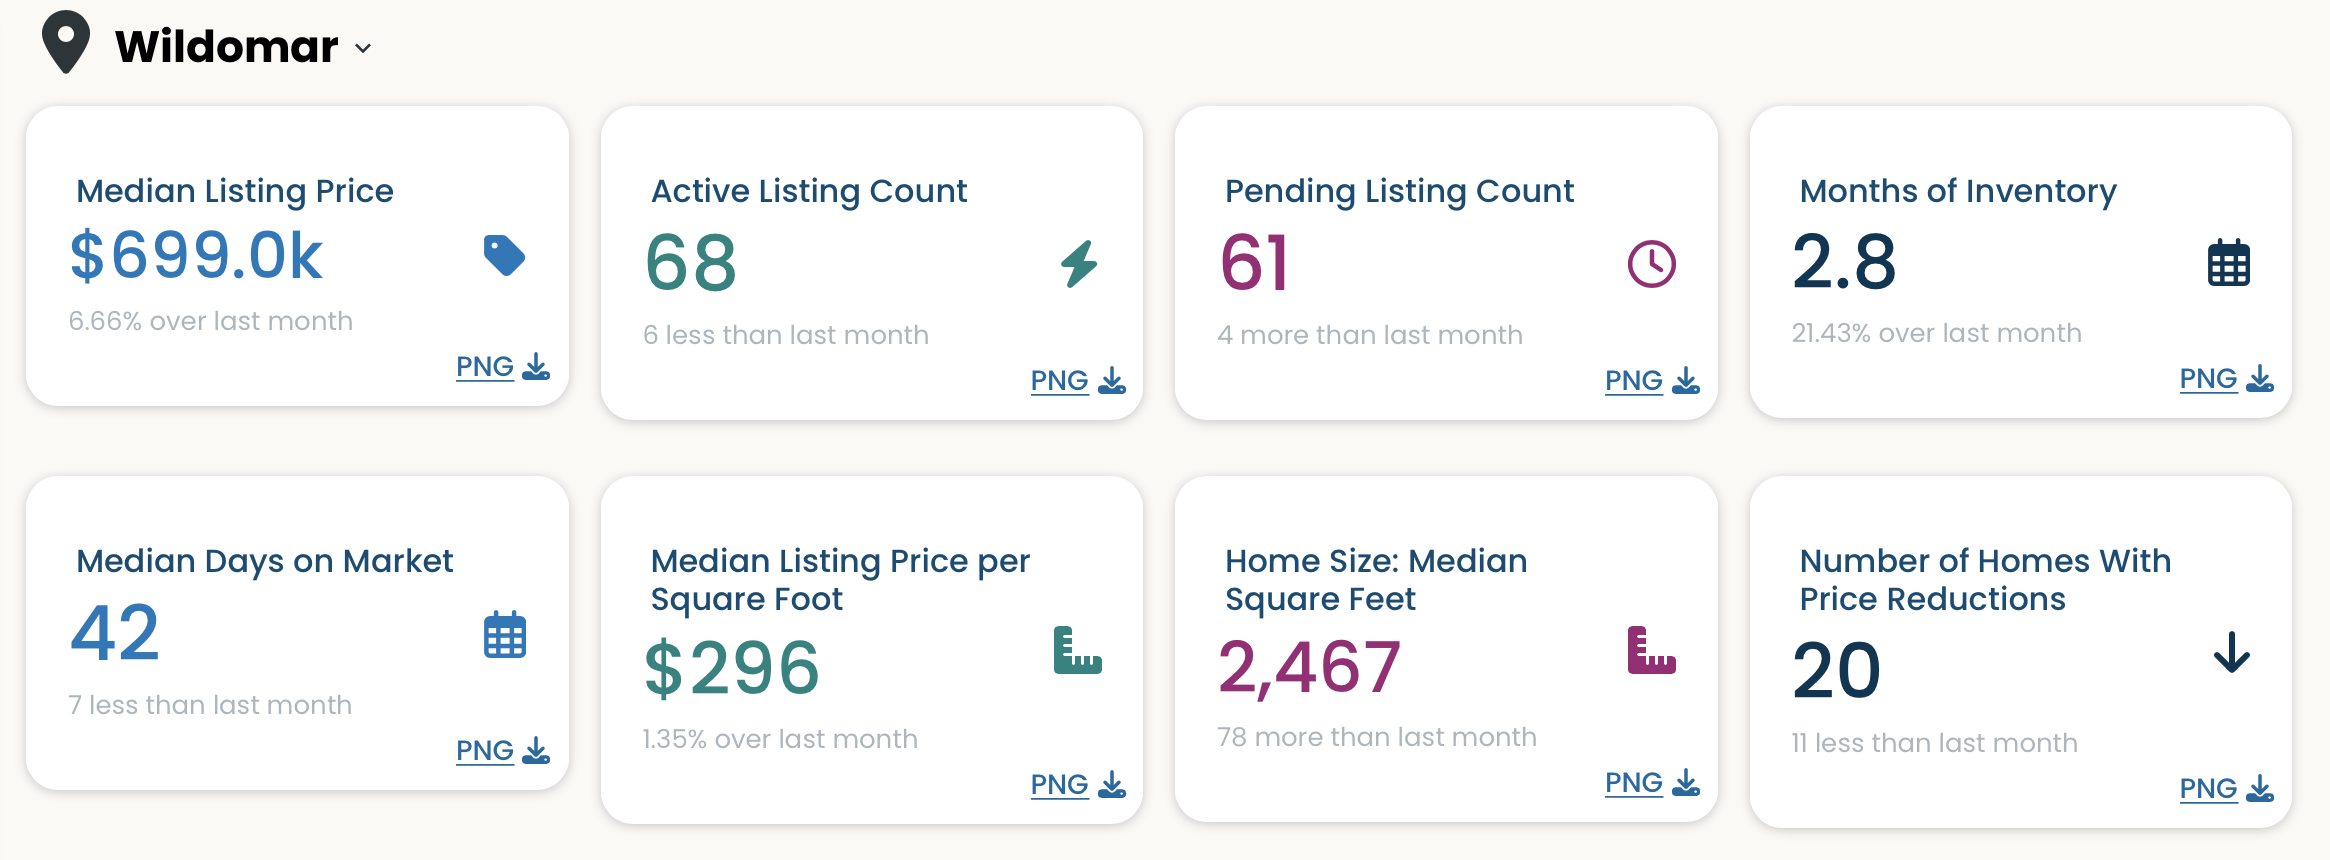This screenshot has width=2330, height=860.
Task: Click the price tag icon on Median Listing Price
Action: pyautogui.click(x=504, y=256)
